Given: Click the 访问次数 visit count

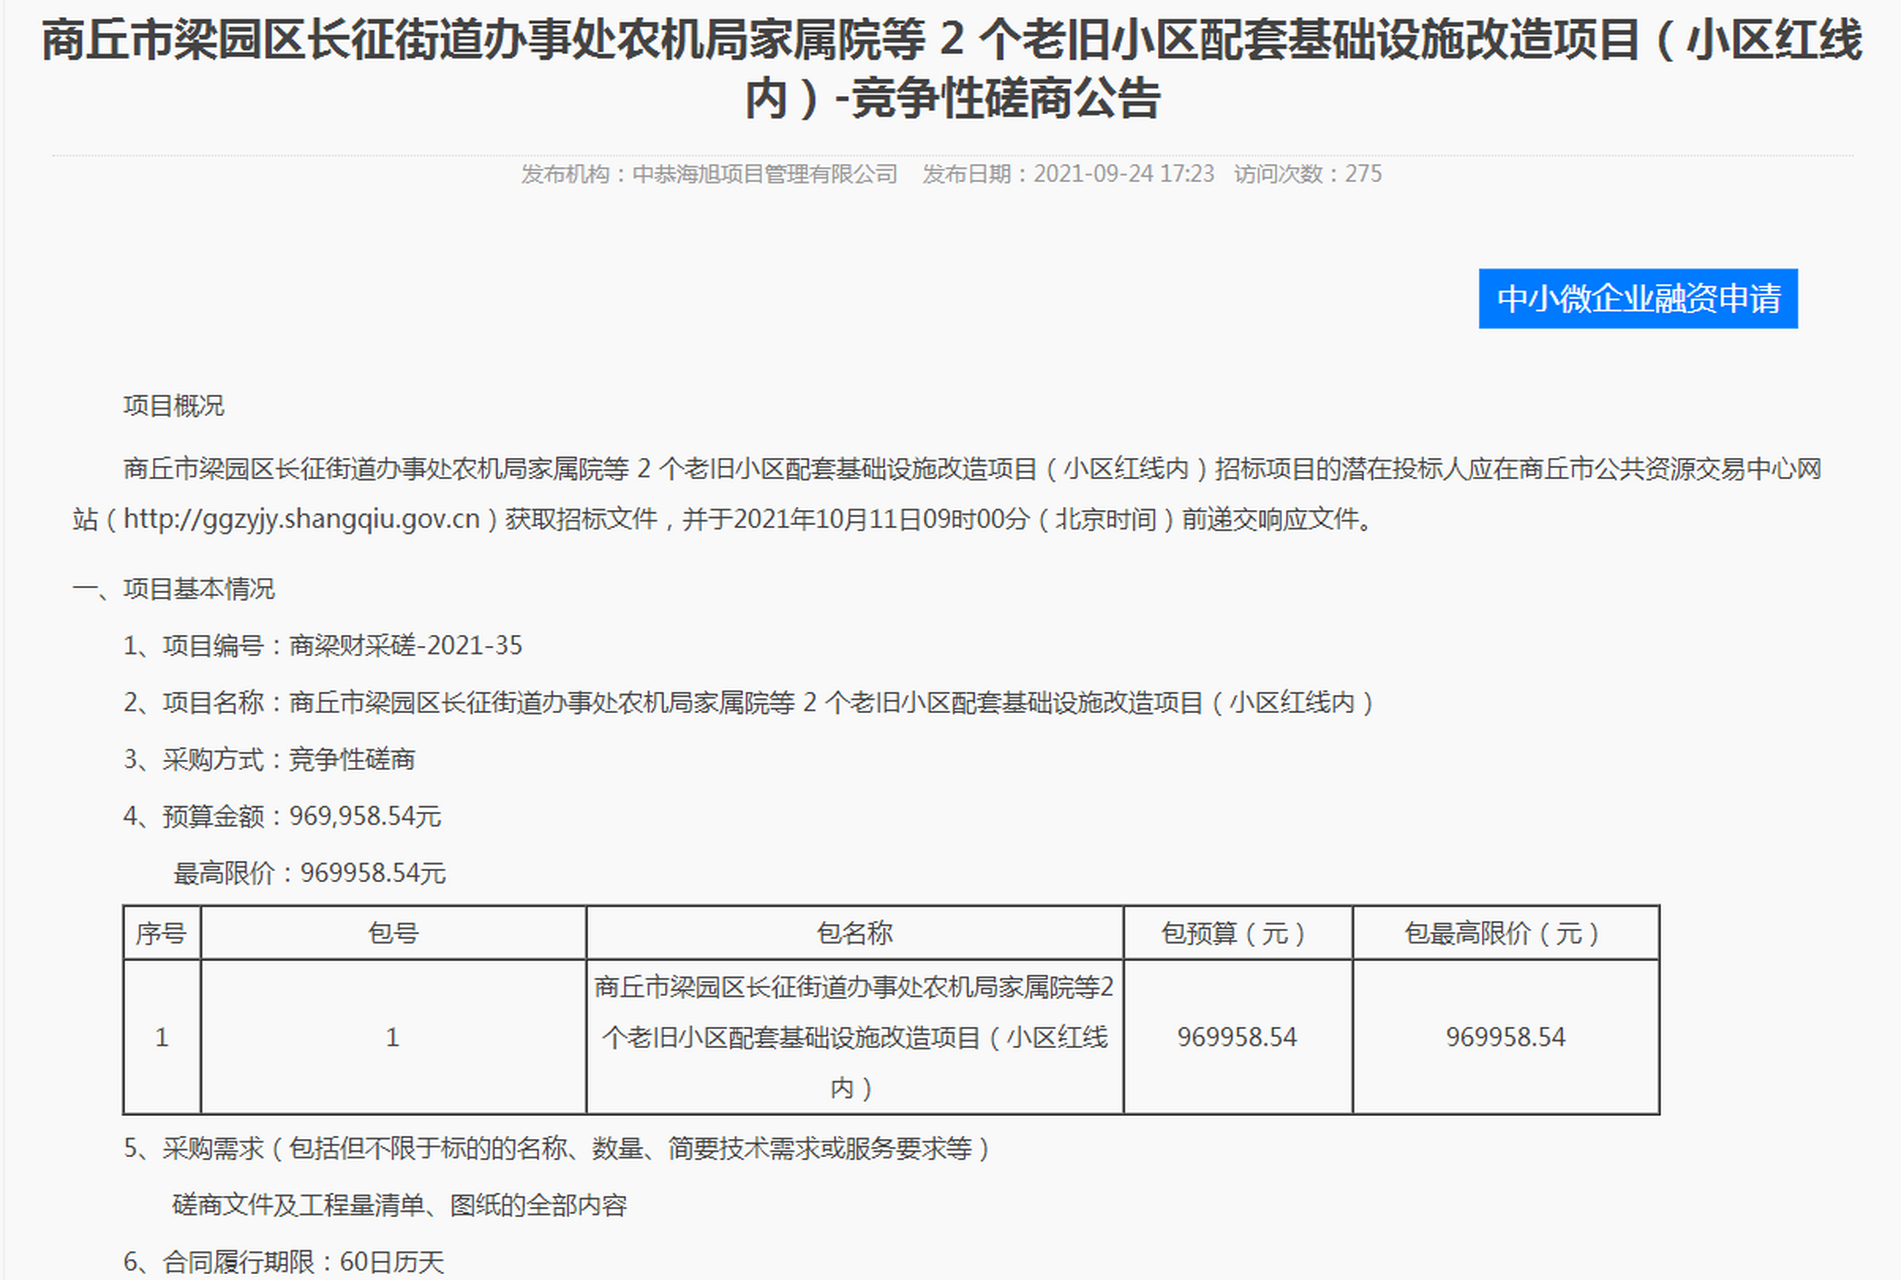Looking at the screenshot, I should tap(1307, 174).
